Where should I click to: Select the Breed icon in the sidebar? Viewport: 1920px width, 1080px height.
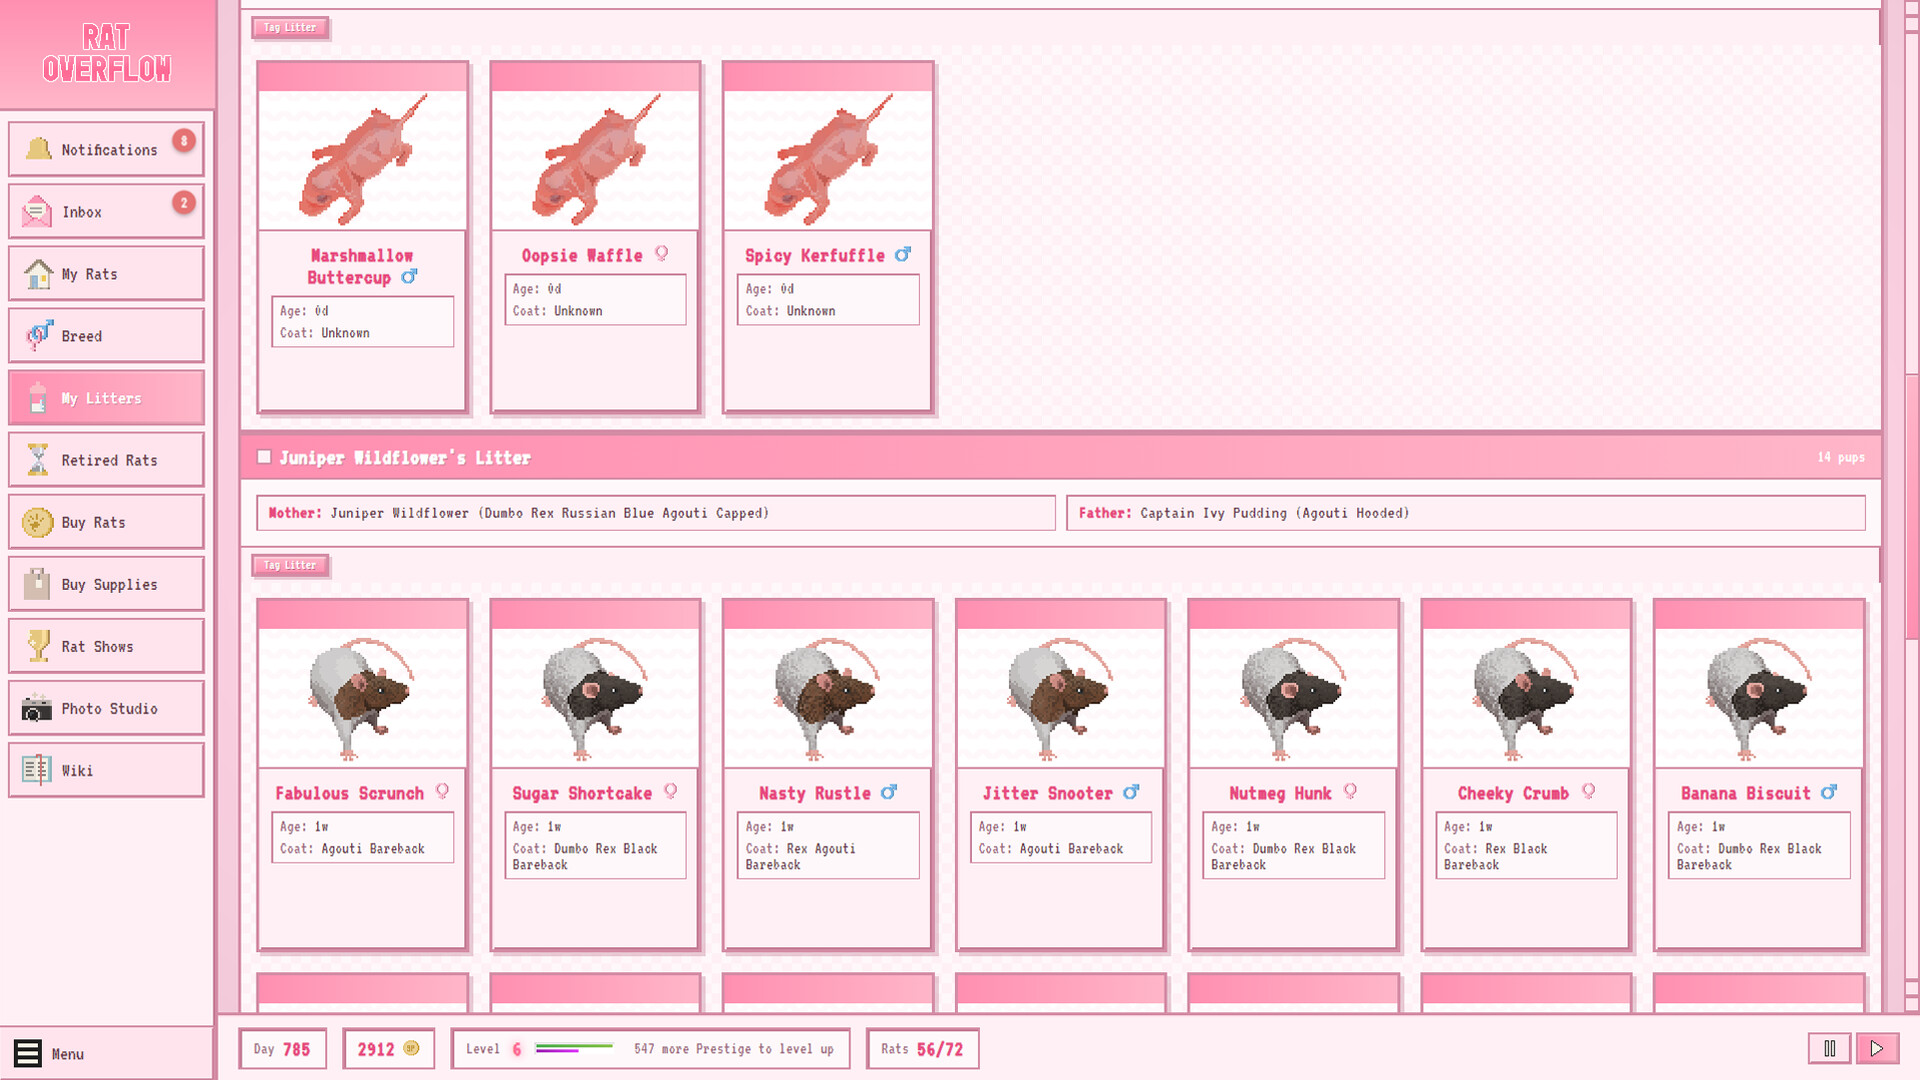pos(37,335)
